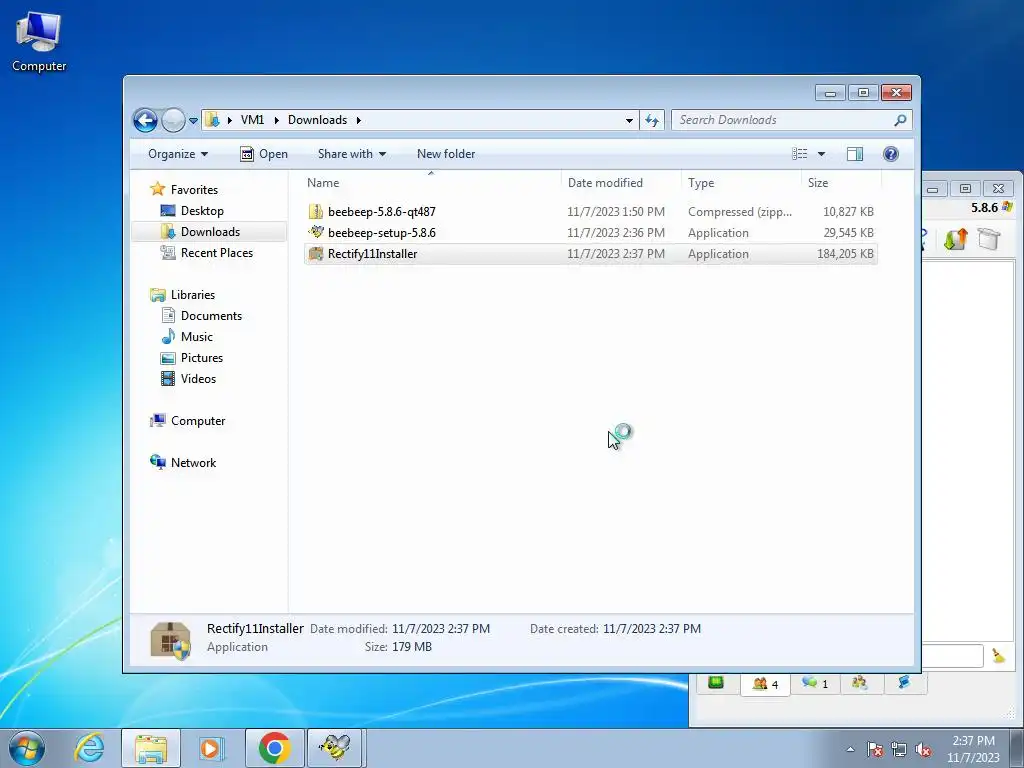Viewport: 1024px width, 768px height.
Task: Click Open in the command bar
Action: point(264,154)
